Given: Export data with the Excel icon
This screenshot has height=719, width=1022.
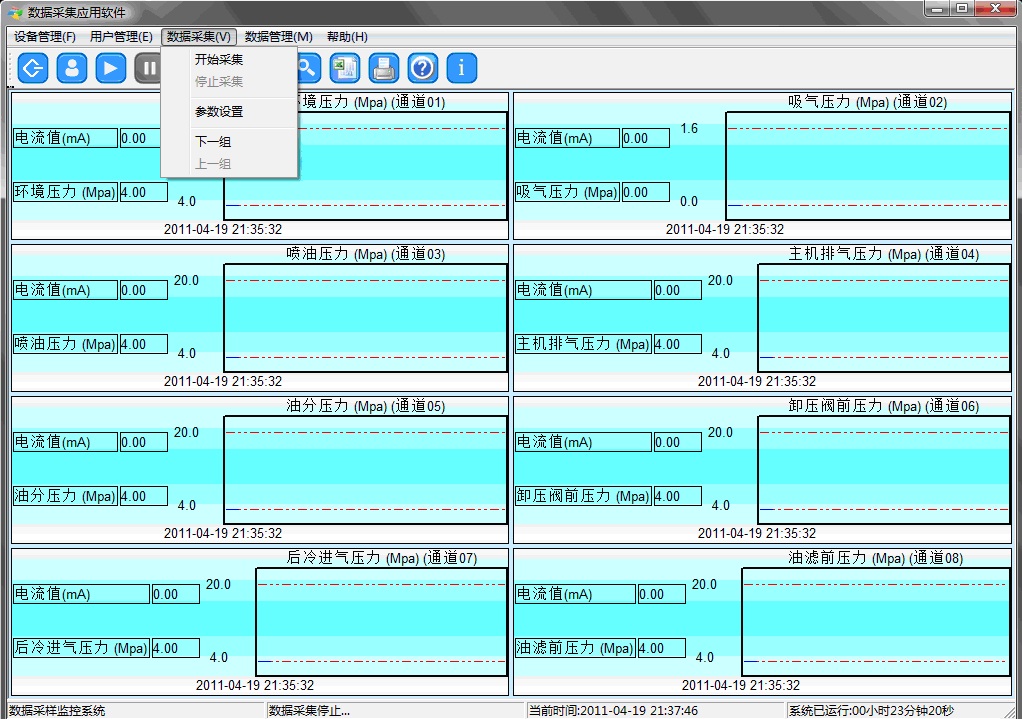Looking at the screenshot, I should click(x=344, y=68).
